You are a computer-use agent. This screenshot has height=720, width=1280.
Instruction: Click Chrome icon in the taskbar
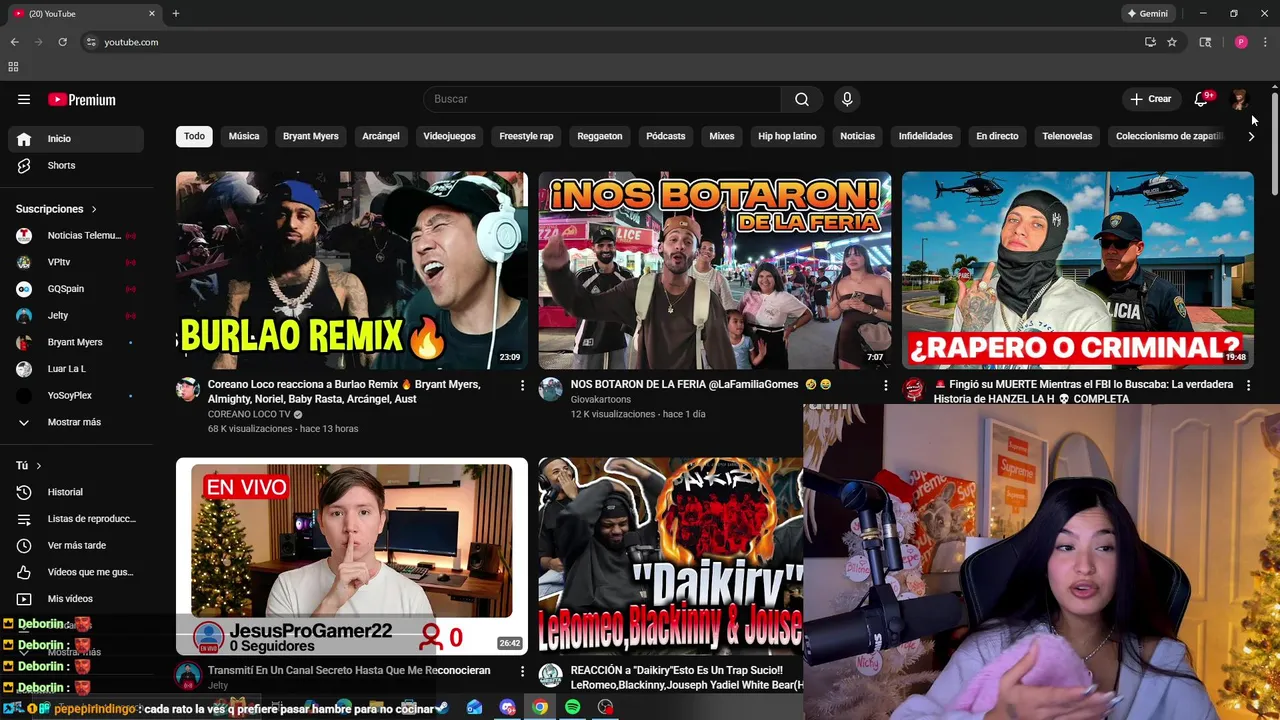(540, 707)
